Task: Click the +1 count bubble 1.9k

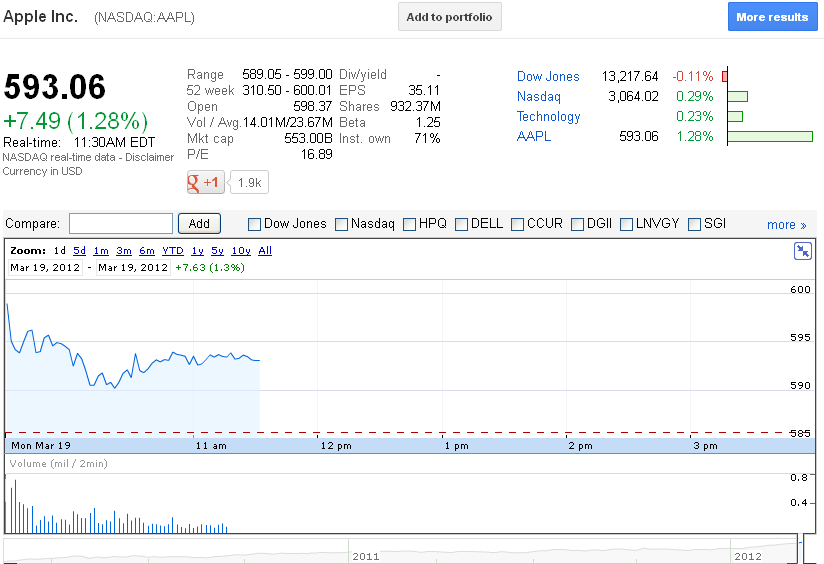Action: [x=250, y=182]
